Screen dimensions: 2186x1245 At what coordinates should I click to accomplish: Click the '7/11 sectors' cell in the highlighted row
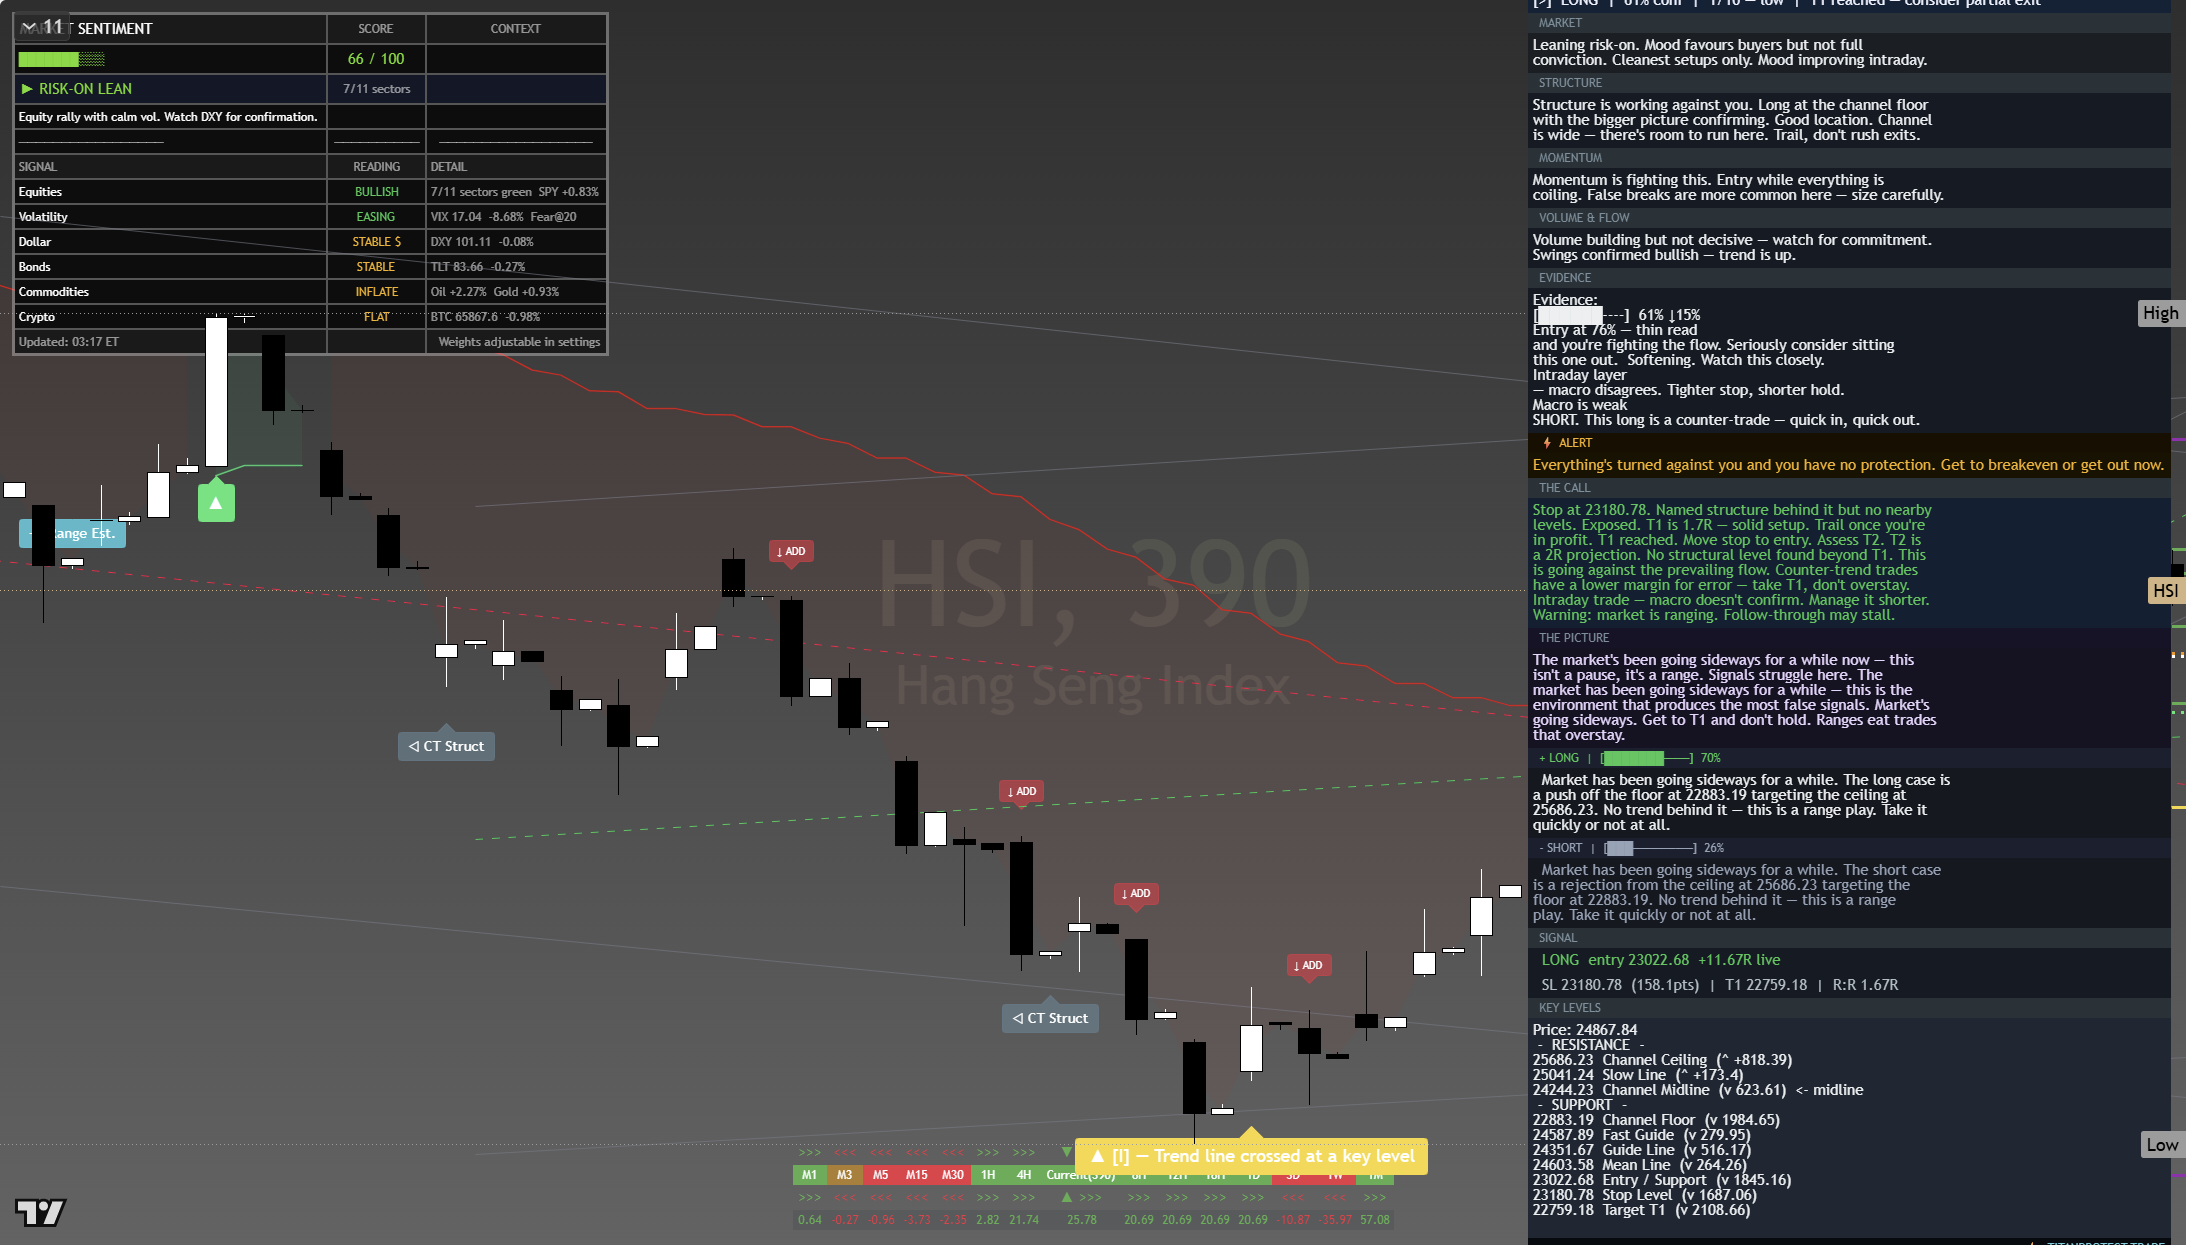(376, 89)
